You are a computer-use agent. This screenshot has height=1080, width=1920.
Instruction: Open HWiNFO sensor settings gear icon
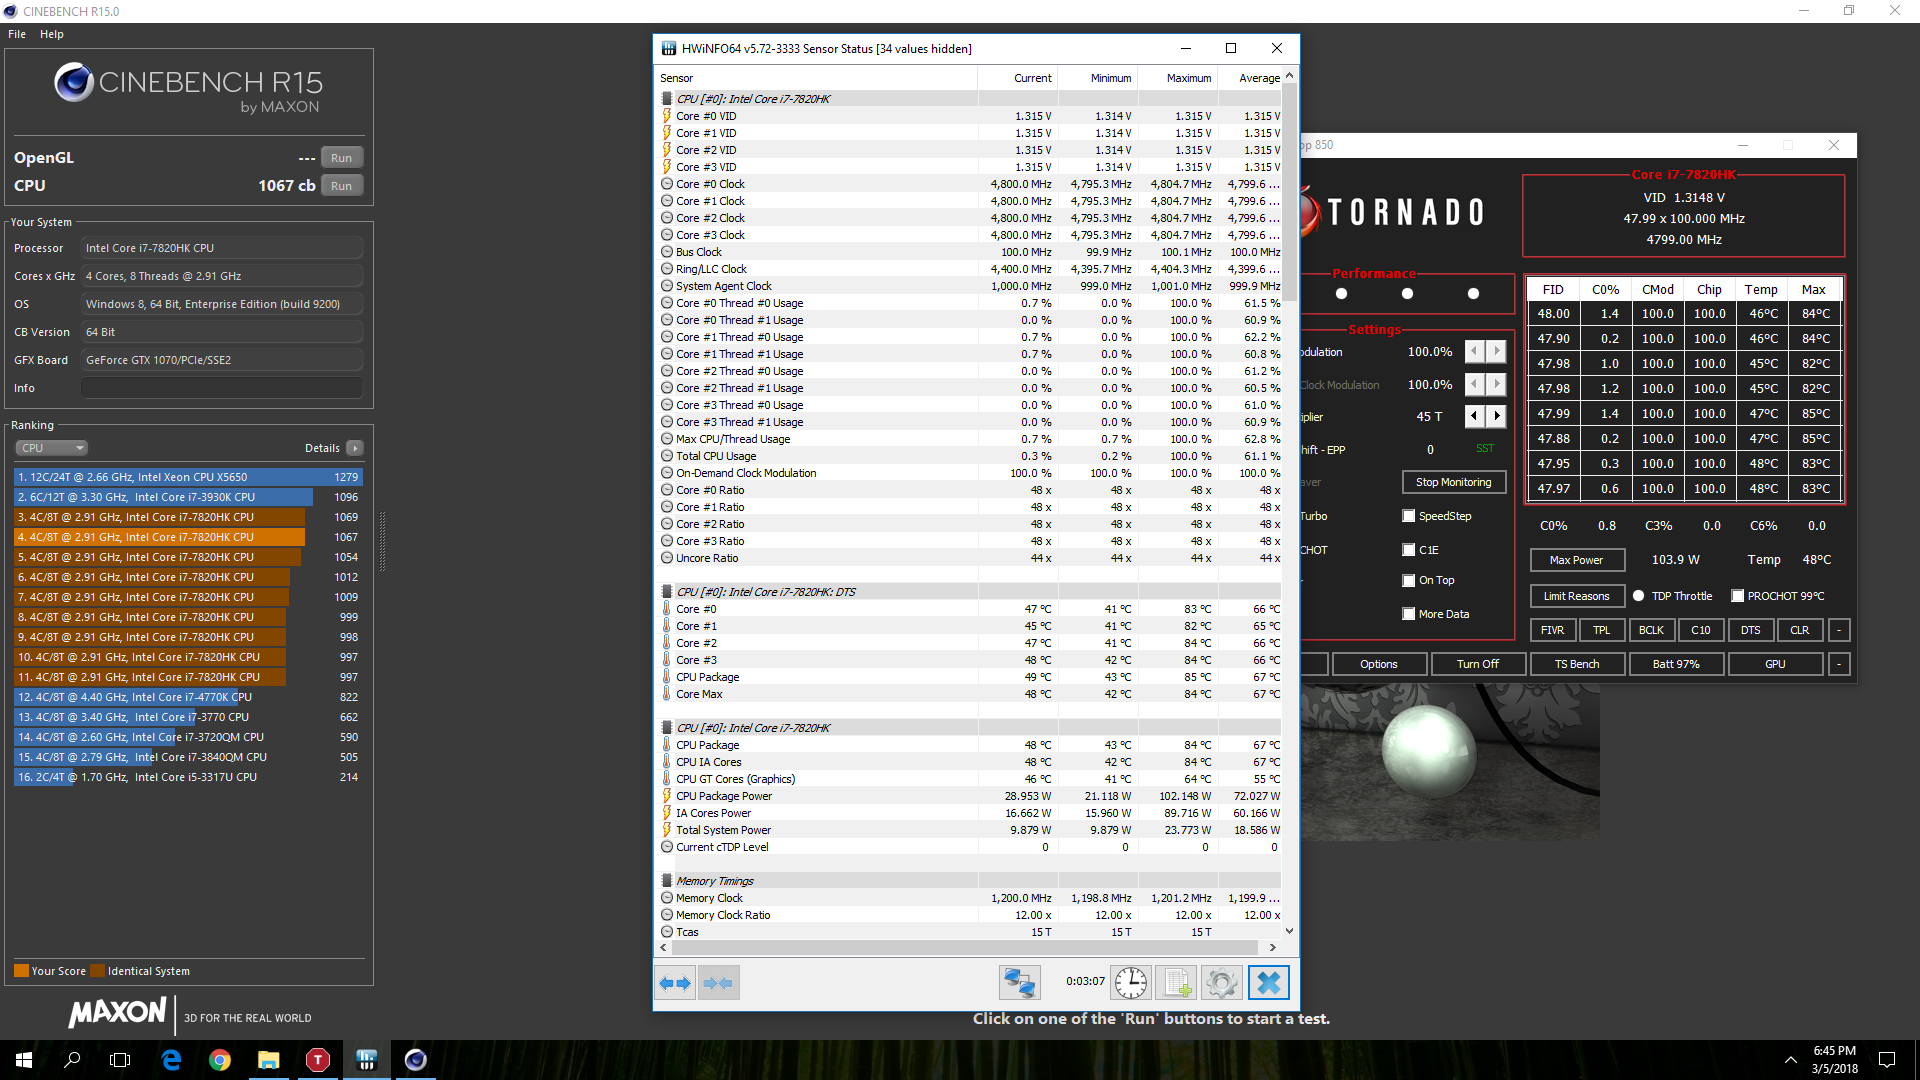pos(1221,983)
